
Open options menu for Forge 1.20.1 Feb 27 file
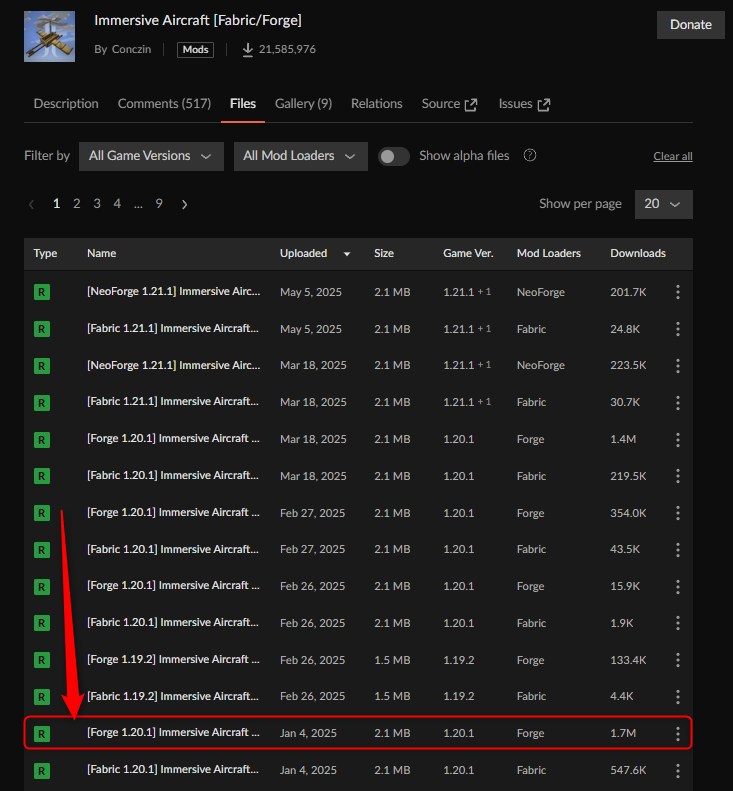[x=678, y=513]
